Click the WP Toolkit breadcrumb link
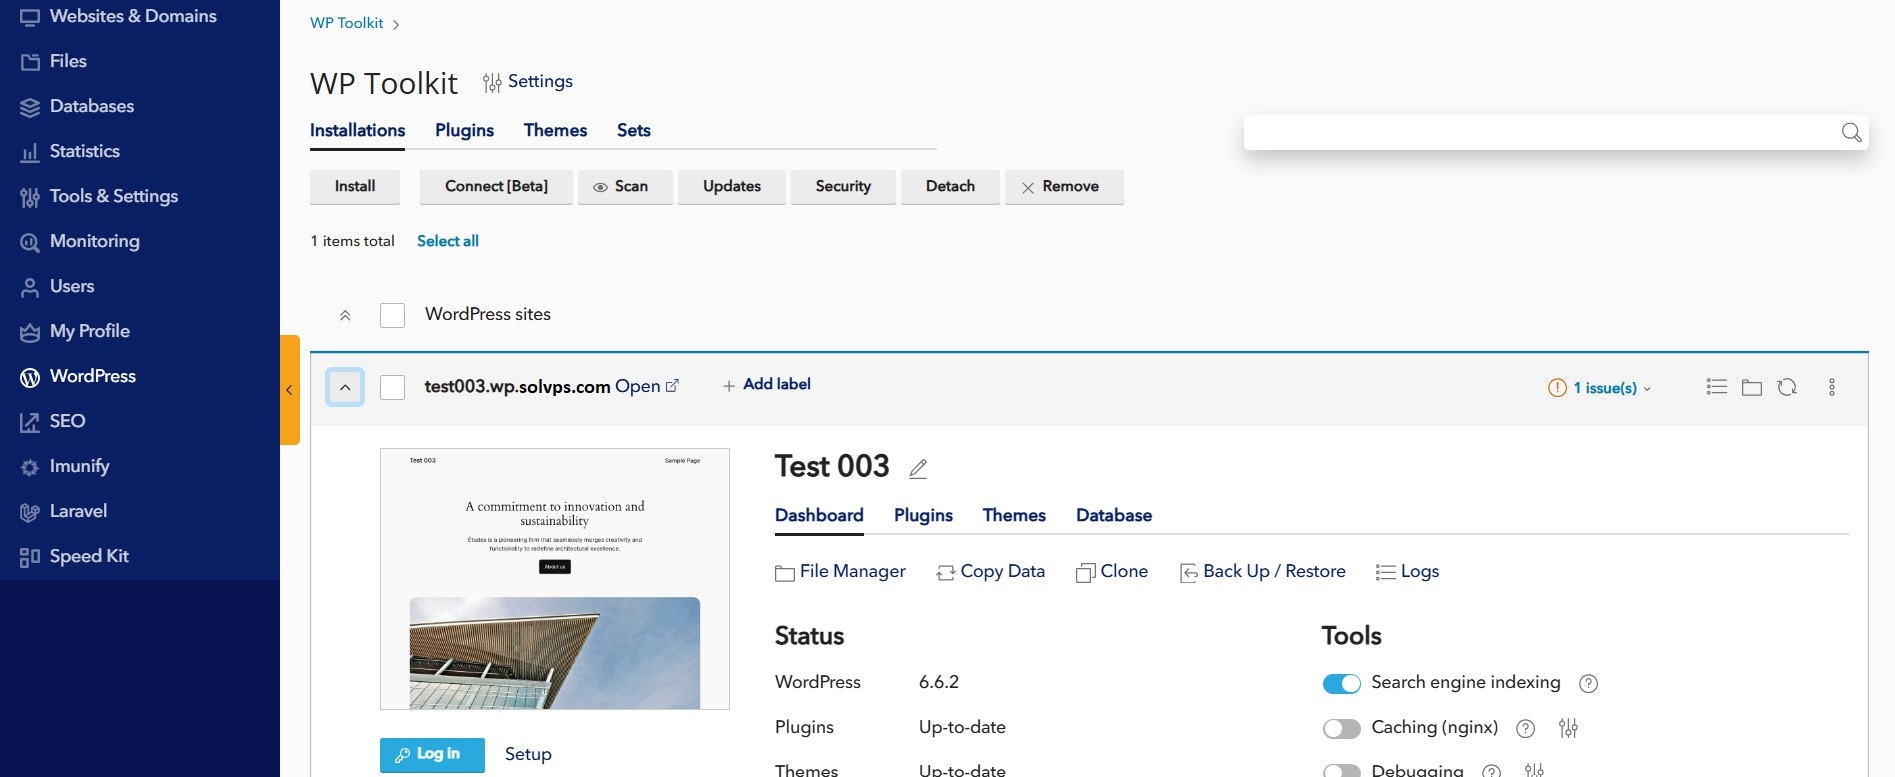The width and height of the screenshot is (1895, 777). tap(346, 23)
